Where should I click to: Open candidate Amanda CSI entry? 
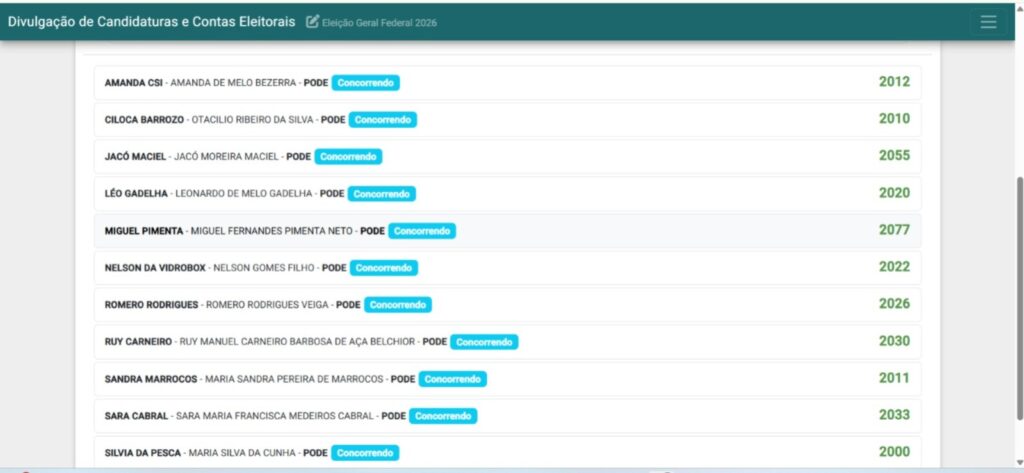pos(507,83)
